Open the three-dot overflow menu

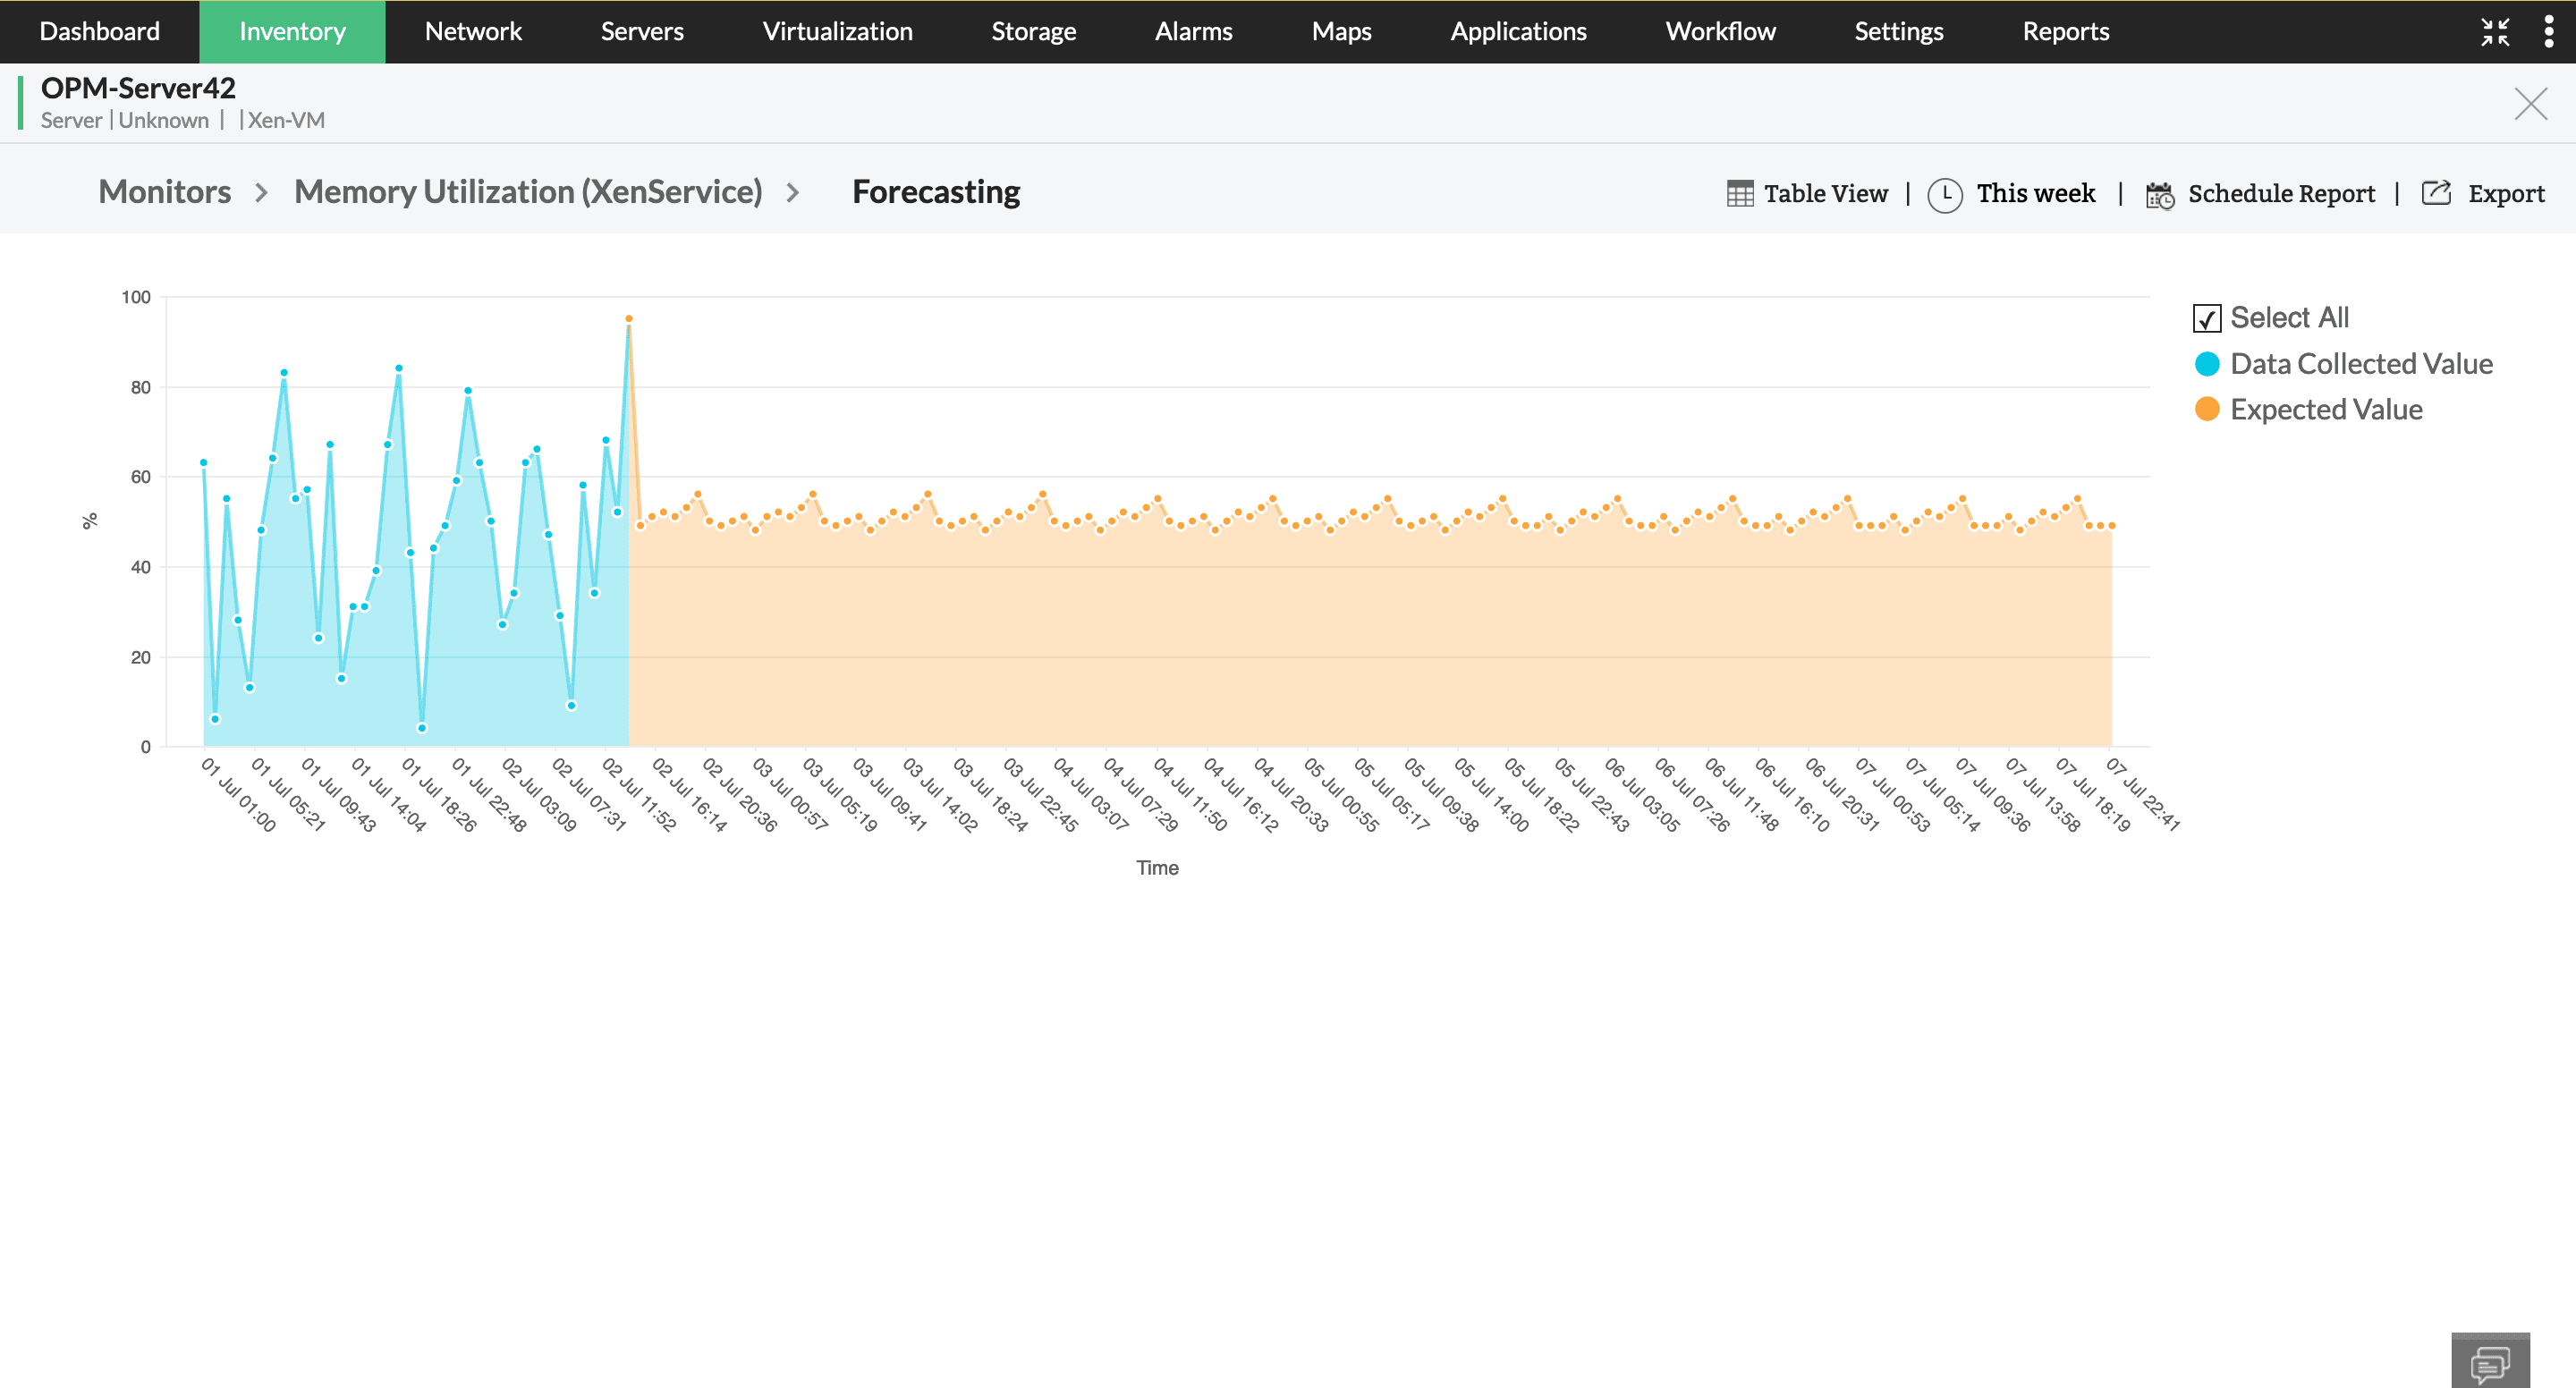pyautogui.click(x=2548, y=31)
